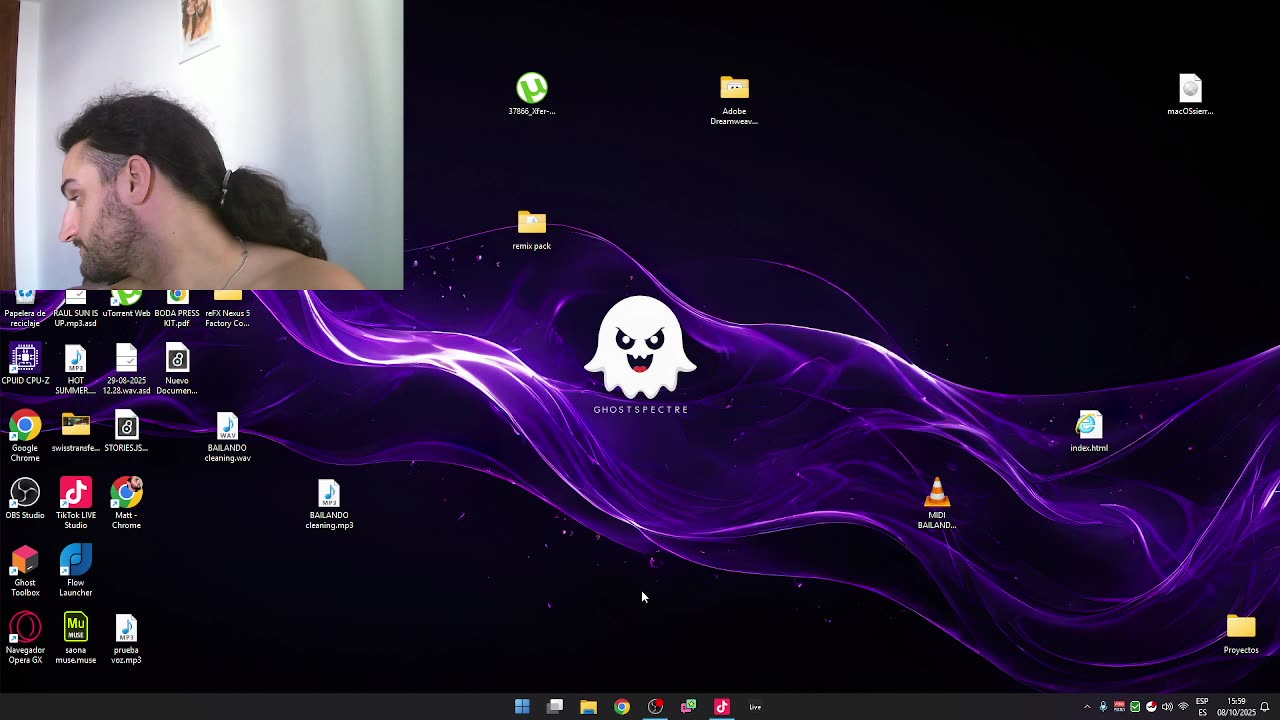
Task: Launch CPUID CPU-Z shortcut
Action: click(x=25, y=365)
